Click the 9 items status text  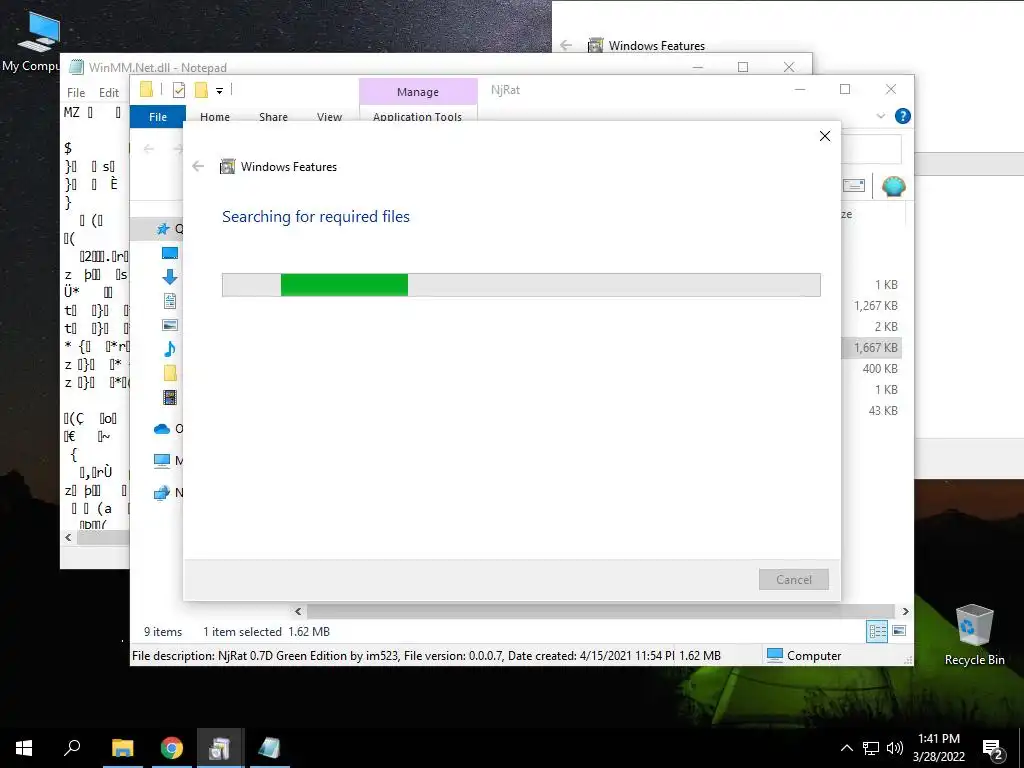point(163,632)
